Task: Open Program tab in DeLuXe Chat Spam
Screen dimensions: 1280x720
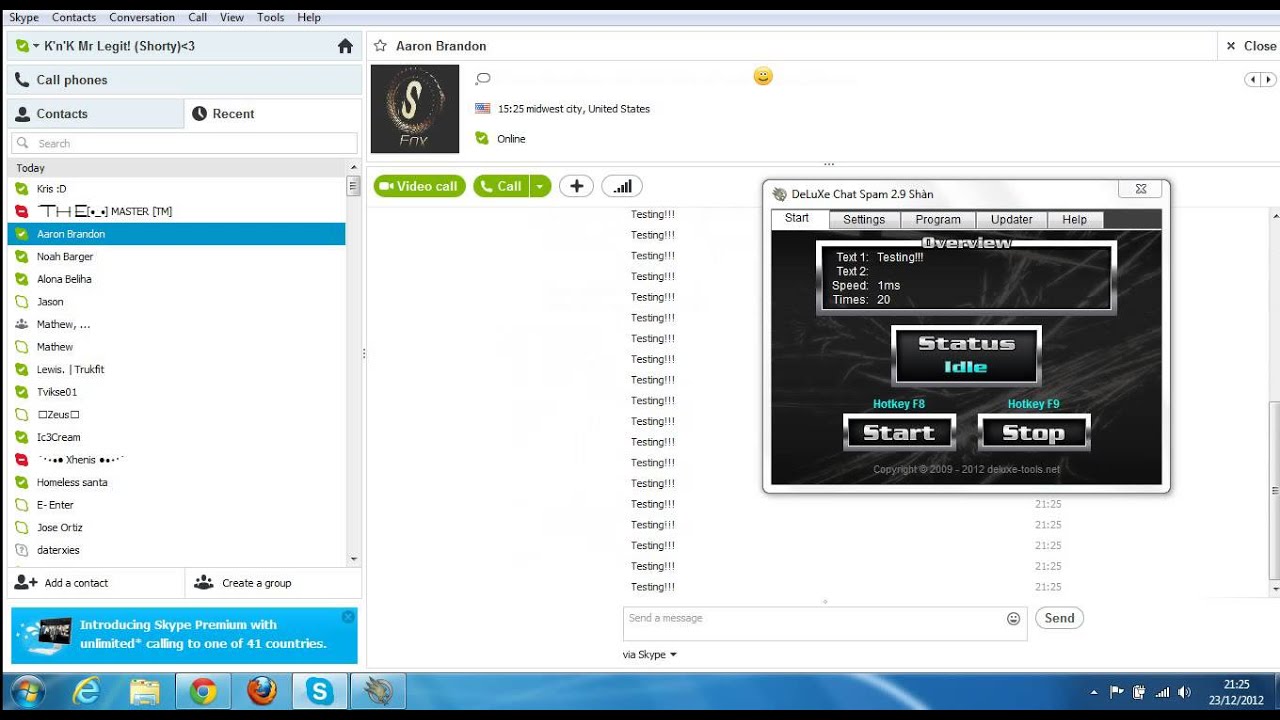Action: tap(938, 220)
